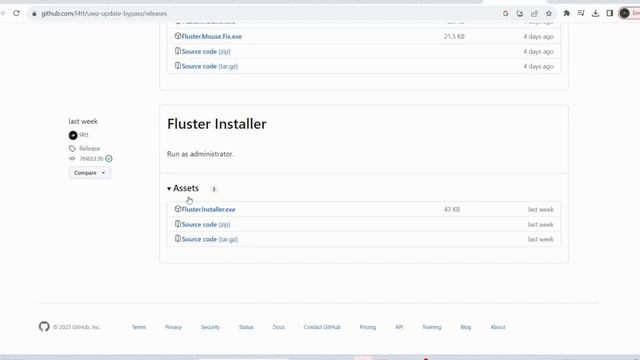Open the Status footer link
This screenshot has width=640, height=360.
point(246,327)
